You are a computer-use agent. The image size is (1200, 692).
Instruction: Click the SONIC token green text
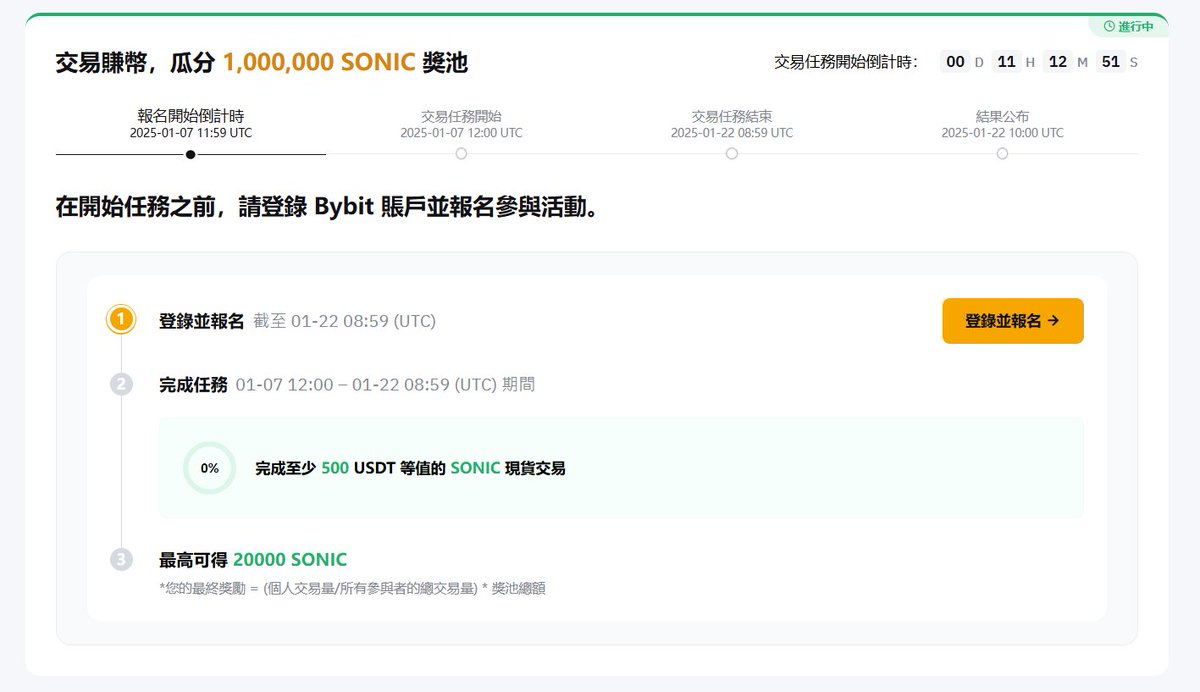click(x=475, y=467)
